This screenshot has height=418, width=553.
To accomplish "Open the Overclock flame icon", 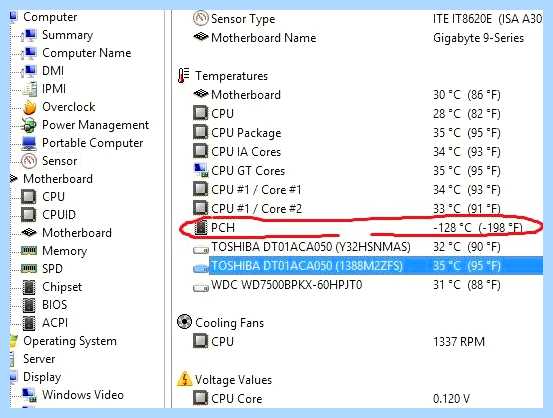I will pyautogui.click(x=29, y=107).
